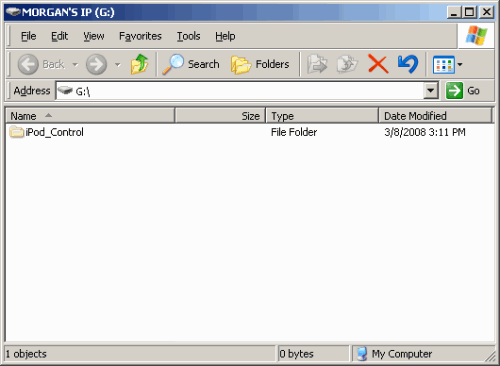Click the Copy To toolbar icon
The image size is (500, 366).
pyautogui.click(x=347, y=64)
